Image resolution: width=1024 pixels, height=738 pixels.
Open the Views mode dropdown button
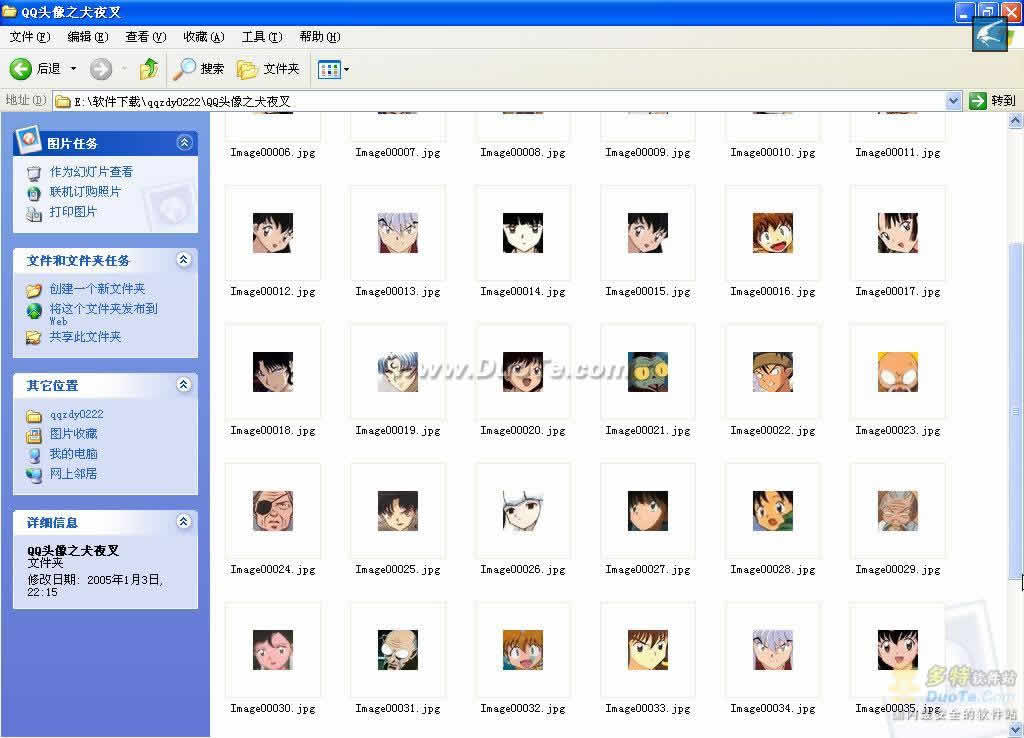click(333, 69)
